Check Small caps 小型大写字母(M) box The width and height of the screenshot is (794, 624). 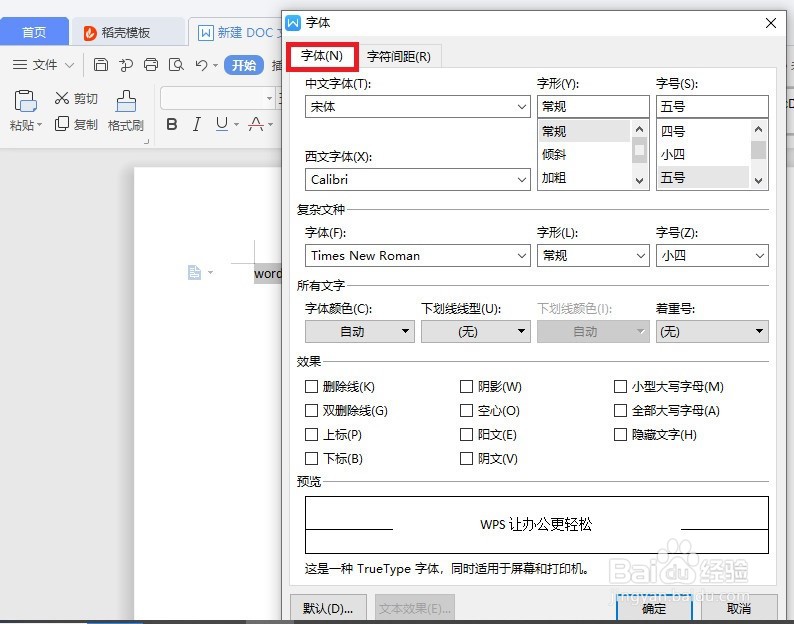(x=620, y=386)
